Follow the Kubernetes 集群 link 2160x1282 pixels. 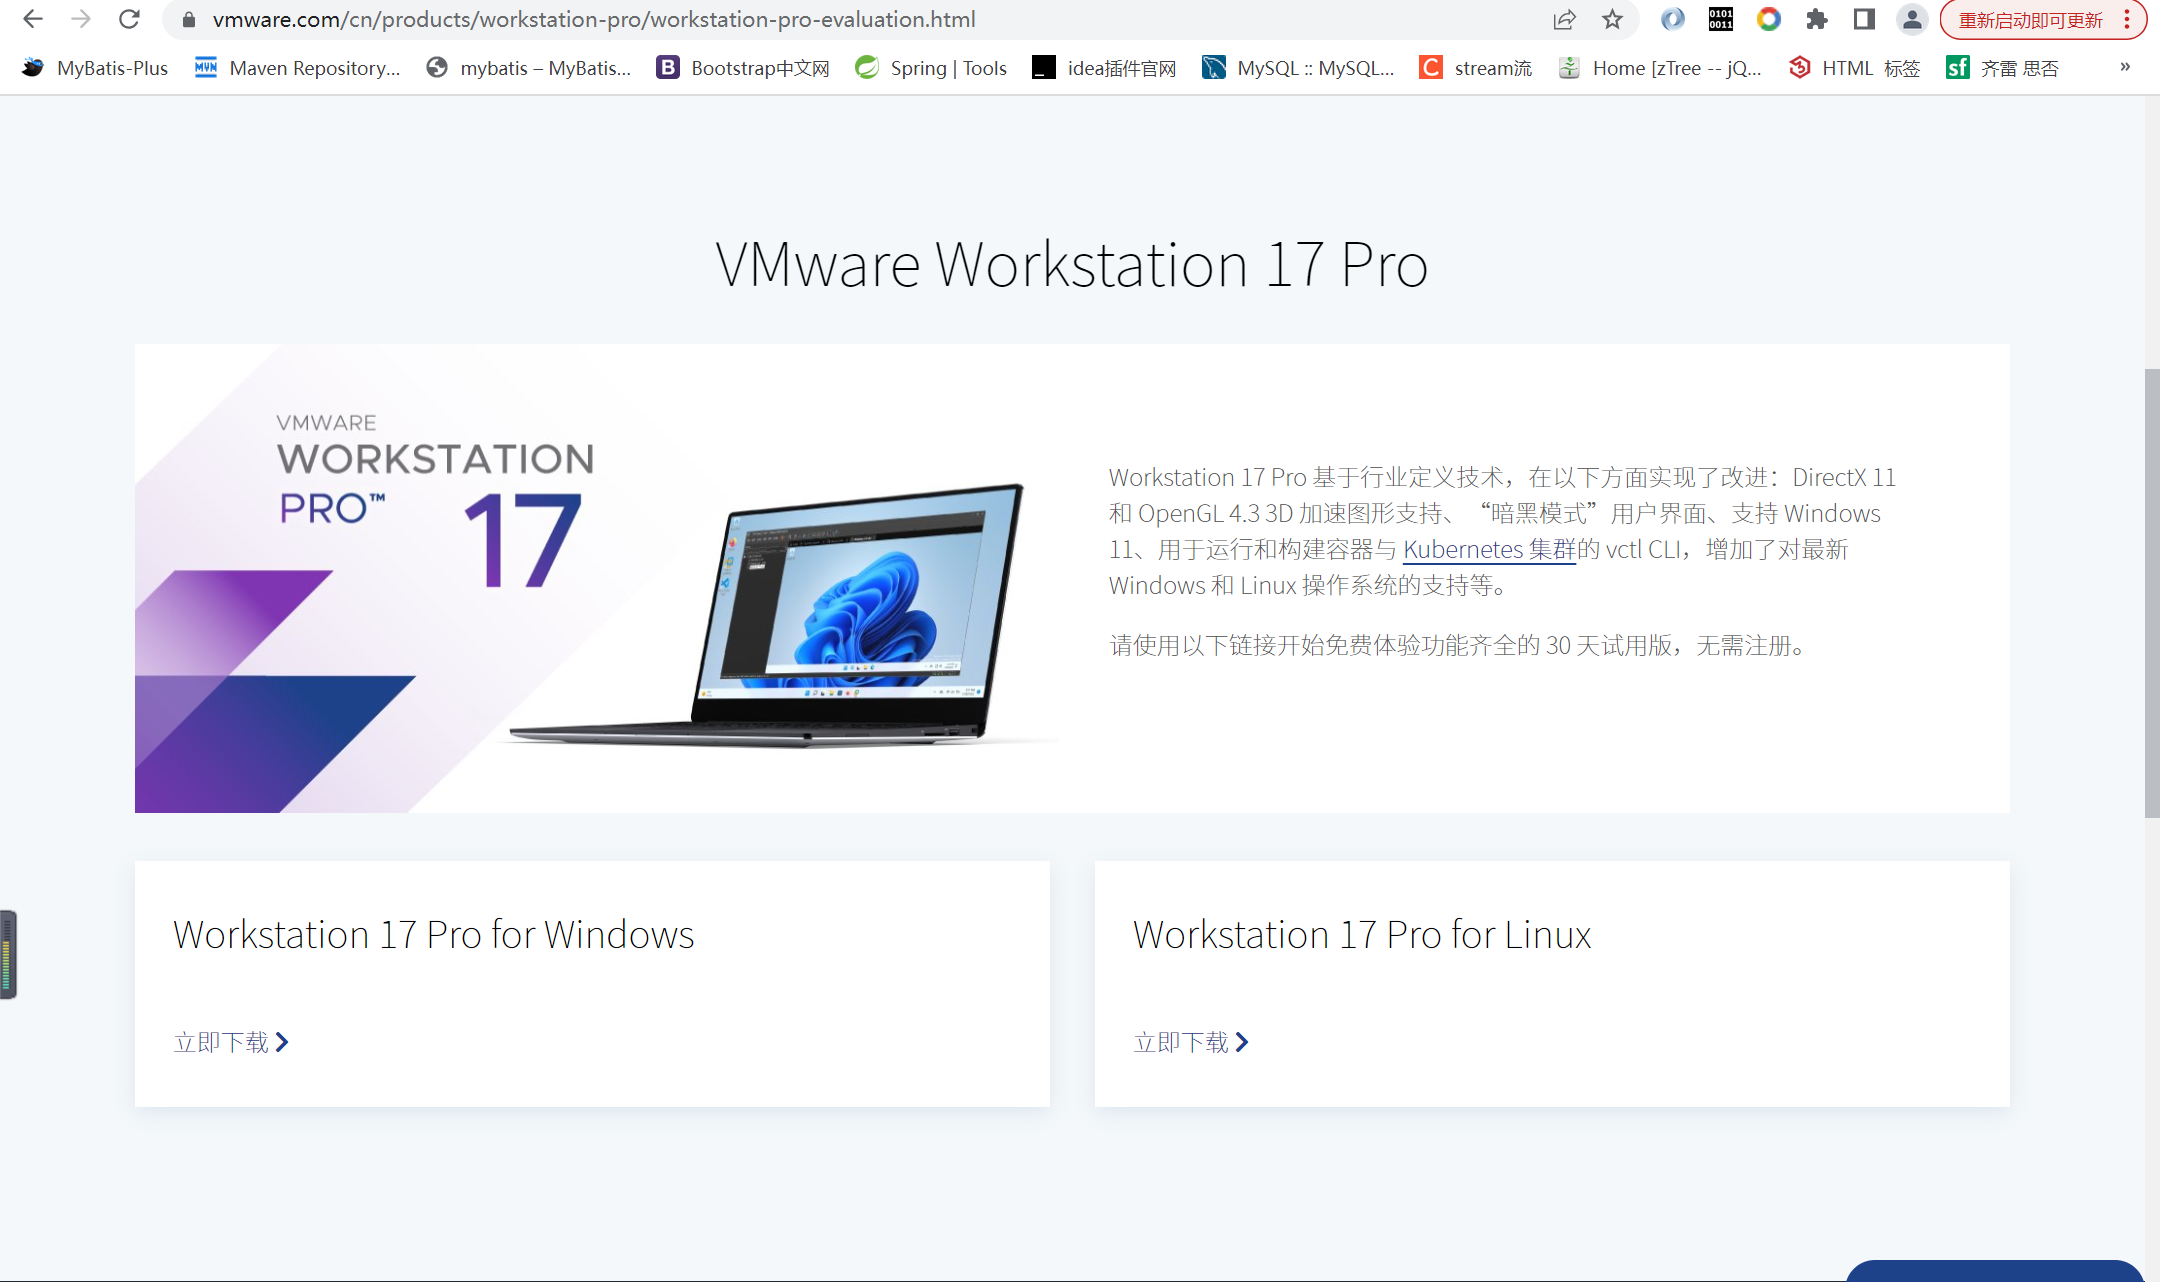click(1489, 549)
